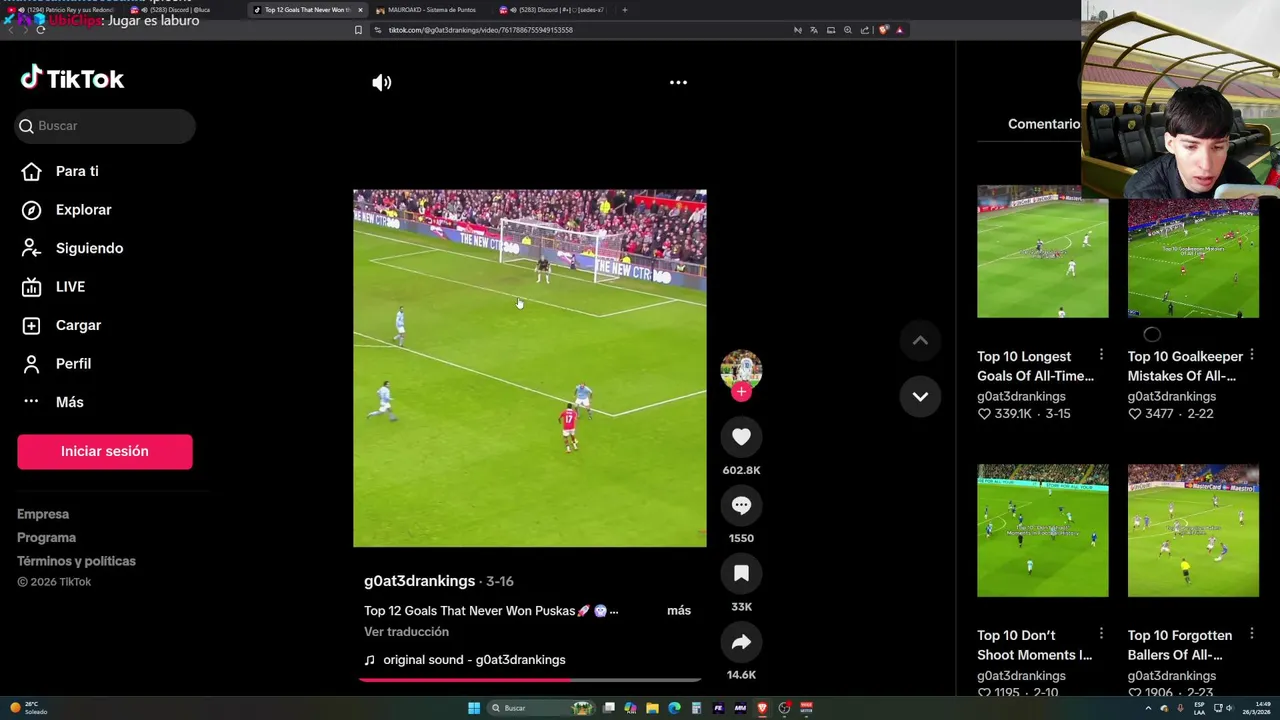
Task: Expand the caption with 'más'
Action: [679, 610]
